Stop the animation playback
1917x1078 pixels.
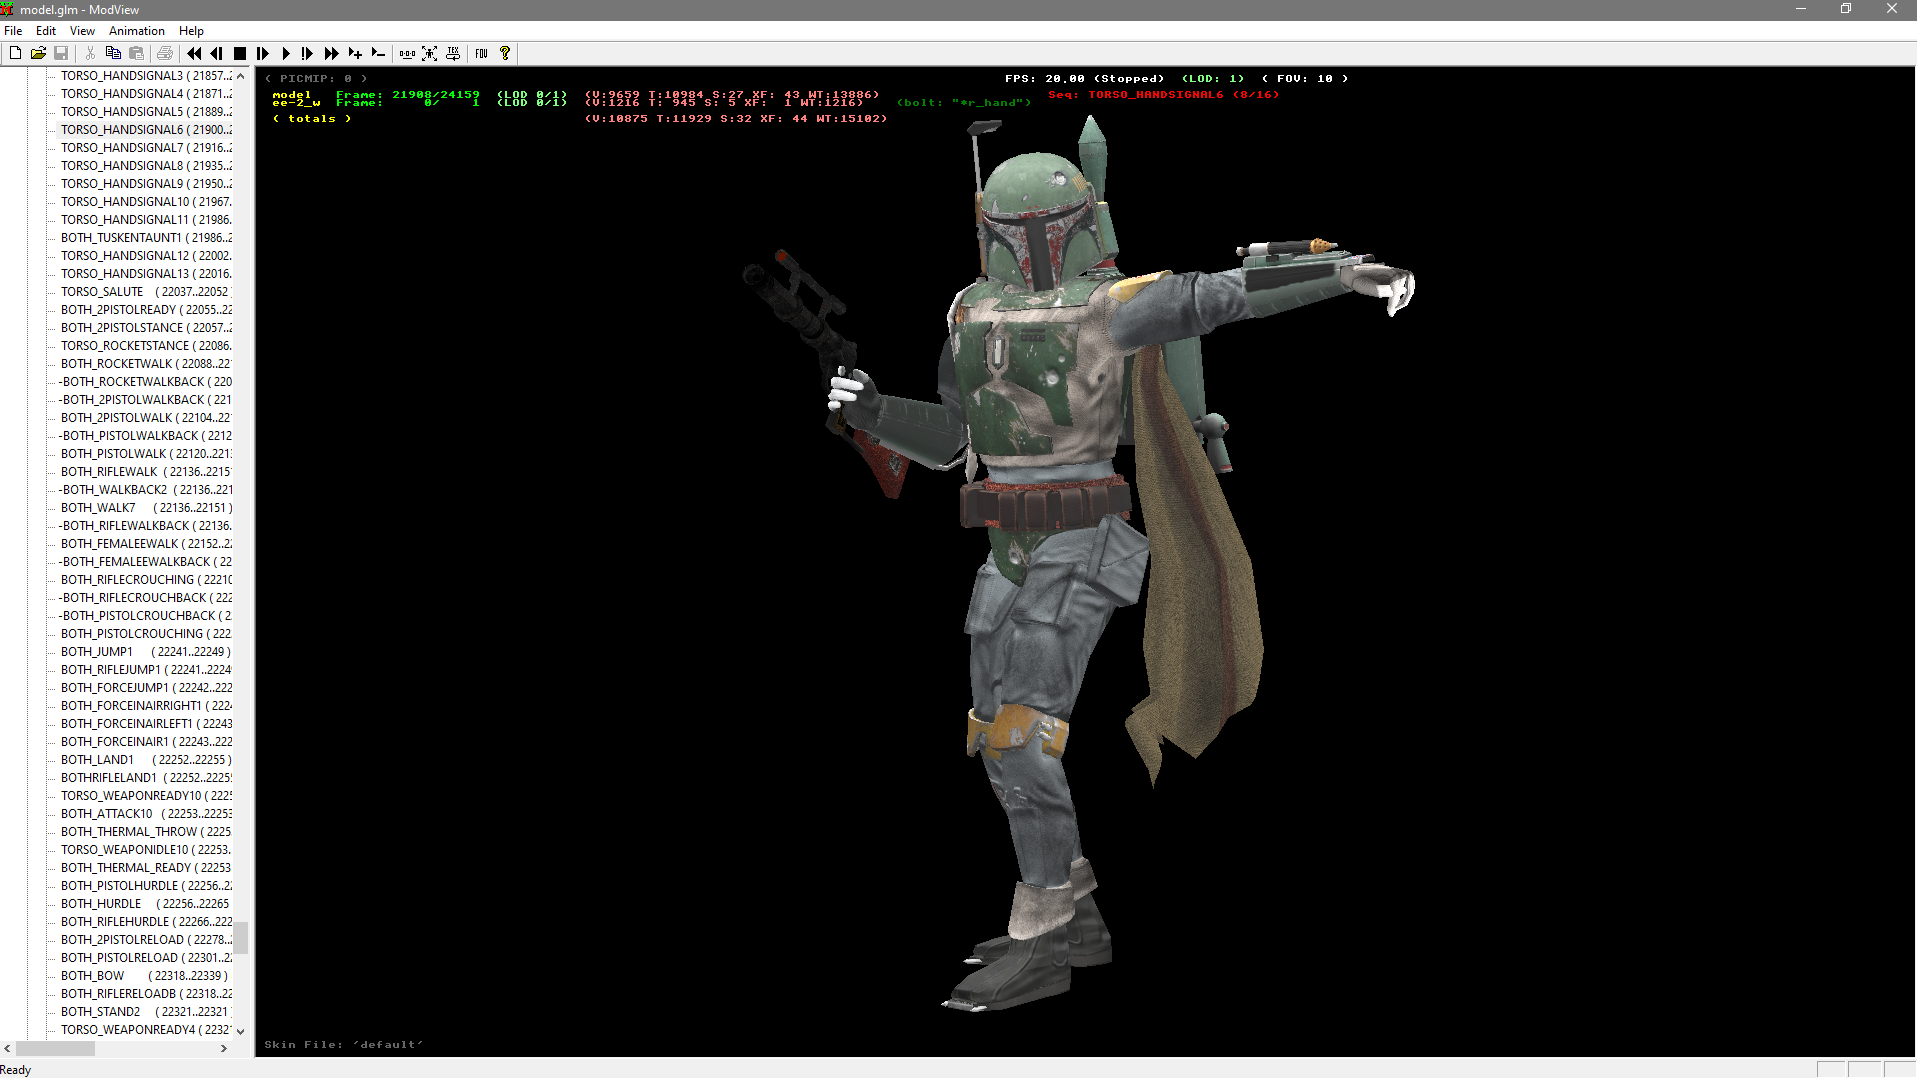[x=240, y=53]
